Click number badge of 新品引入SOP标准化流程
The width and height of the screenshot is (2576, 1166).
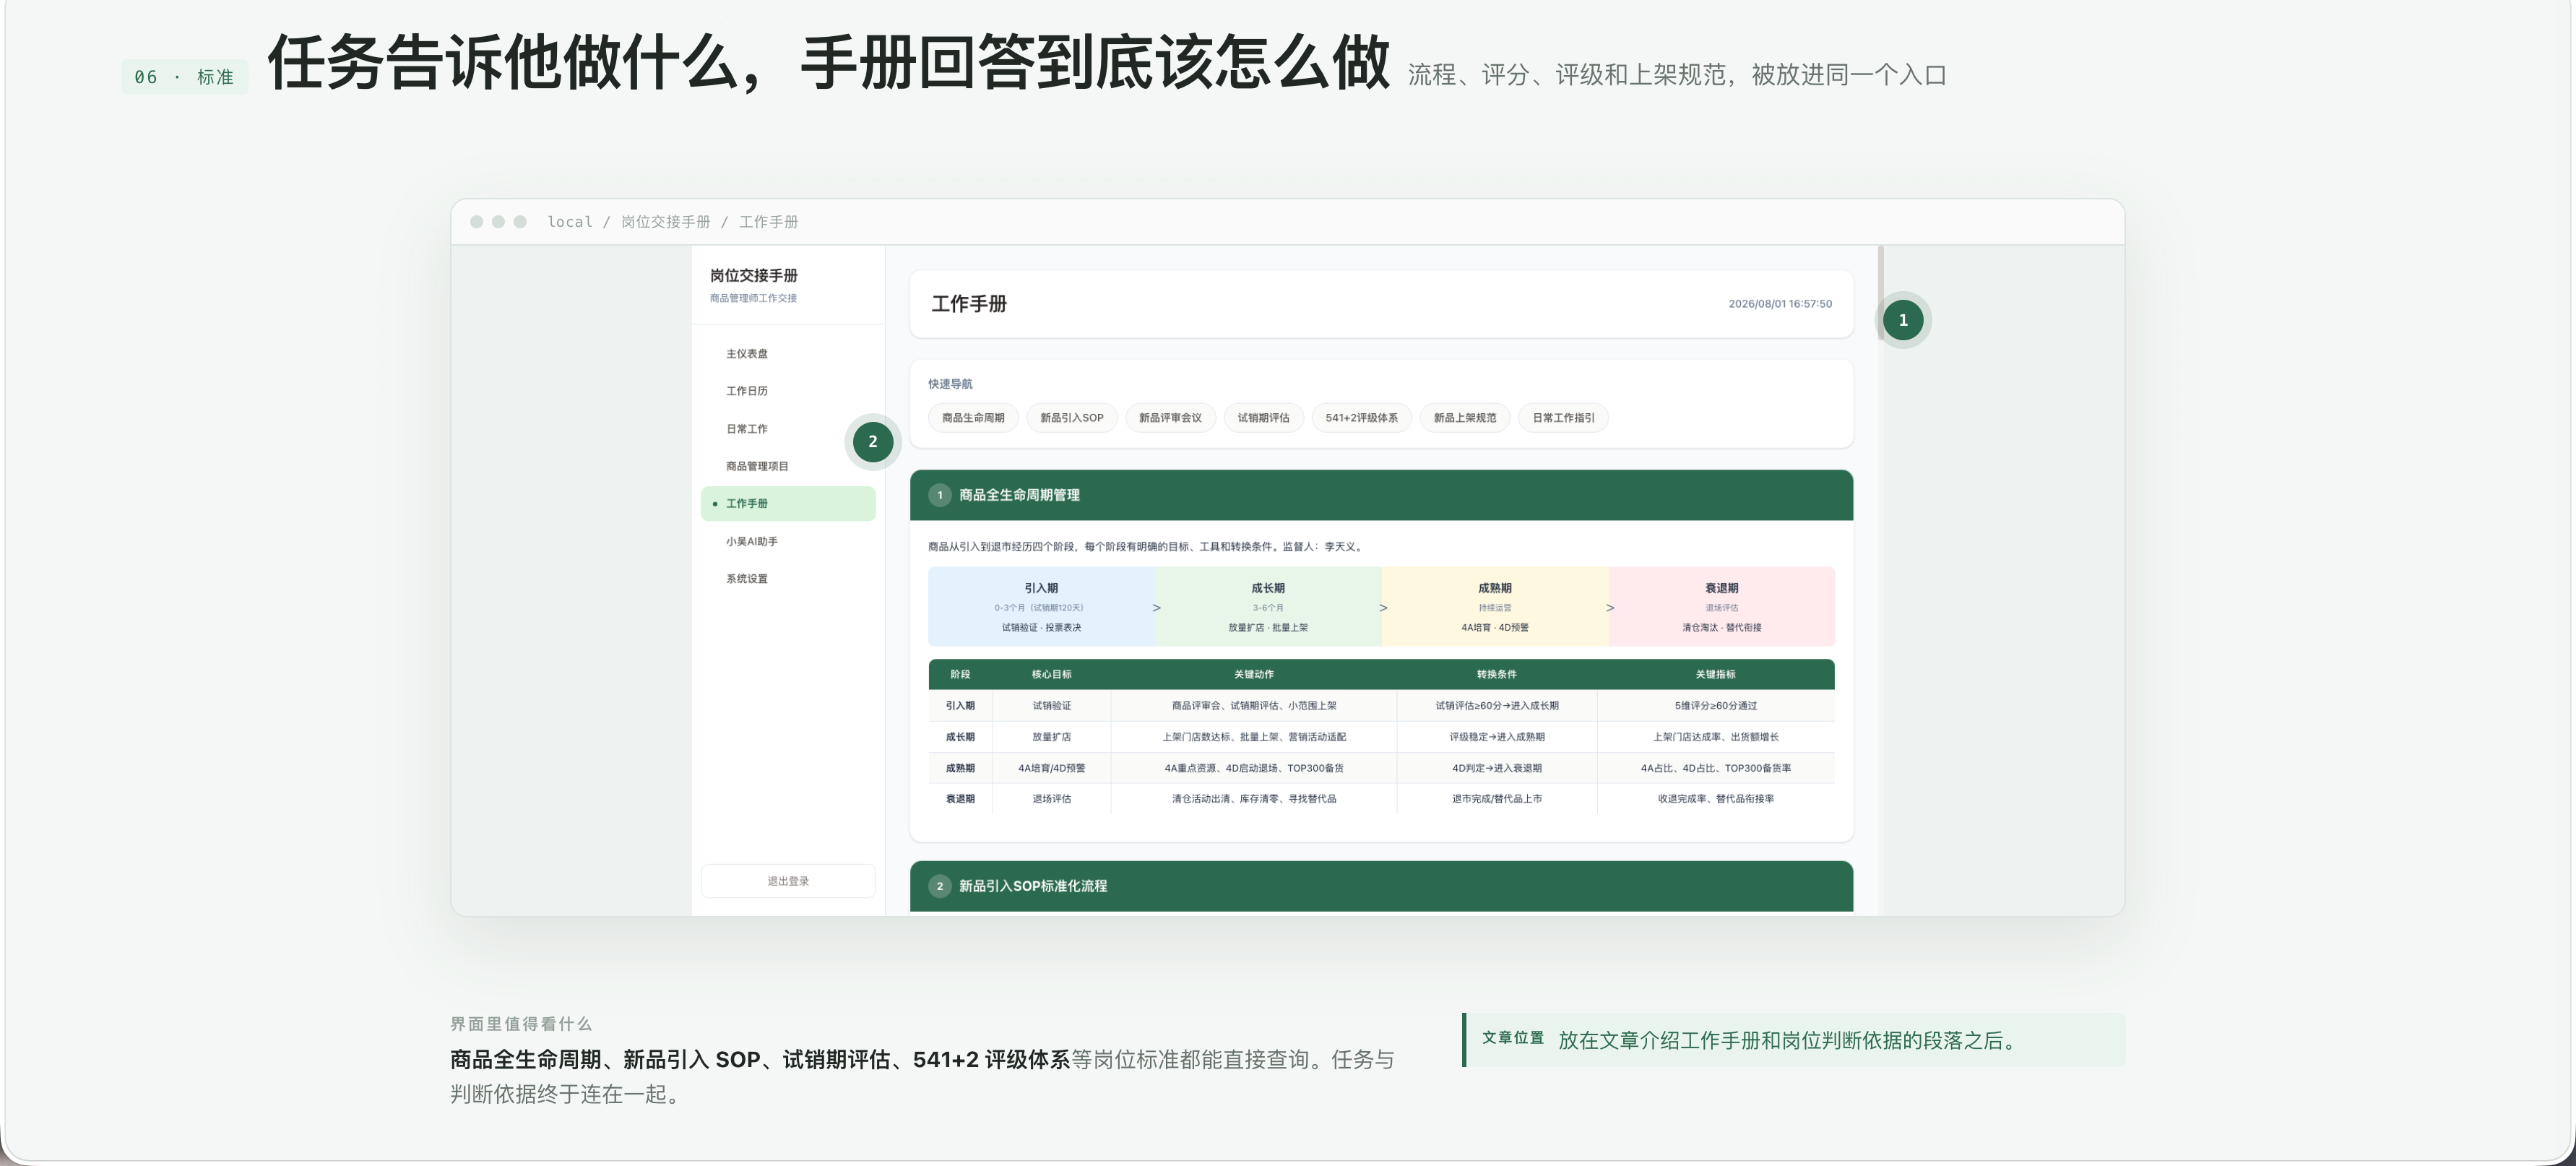pyautogui.click(x=939, y=886)
